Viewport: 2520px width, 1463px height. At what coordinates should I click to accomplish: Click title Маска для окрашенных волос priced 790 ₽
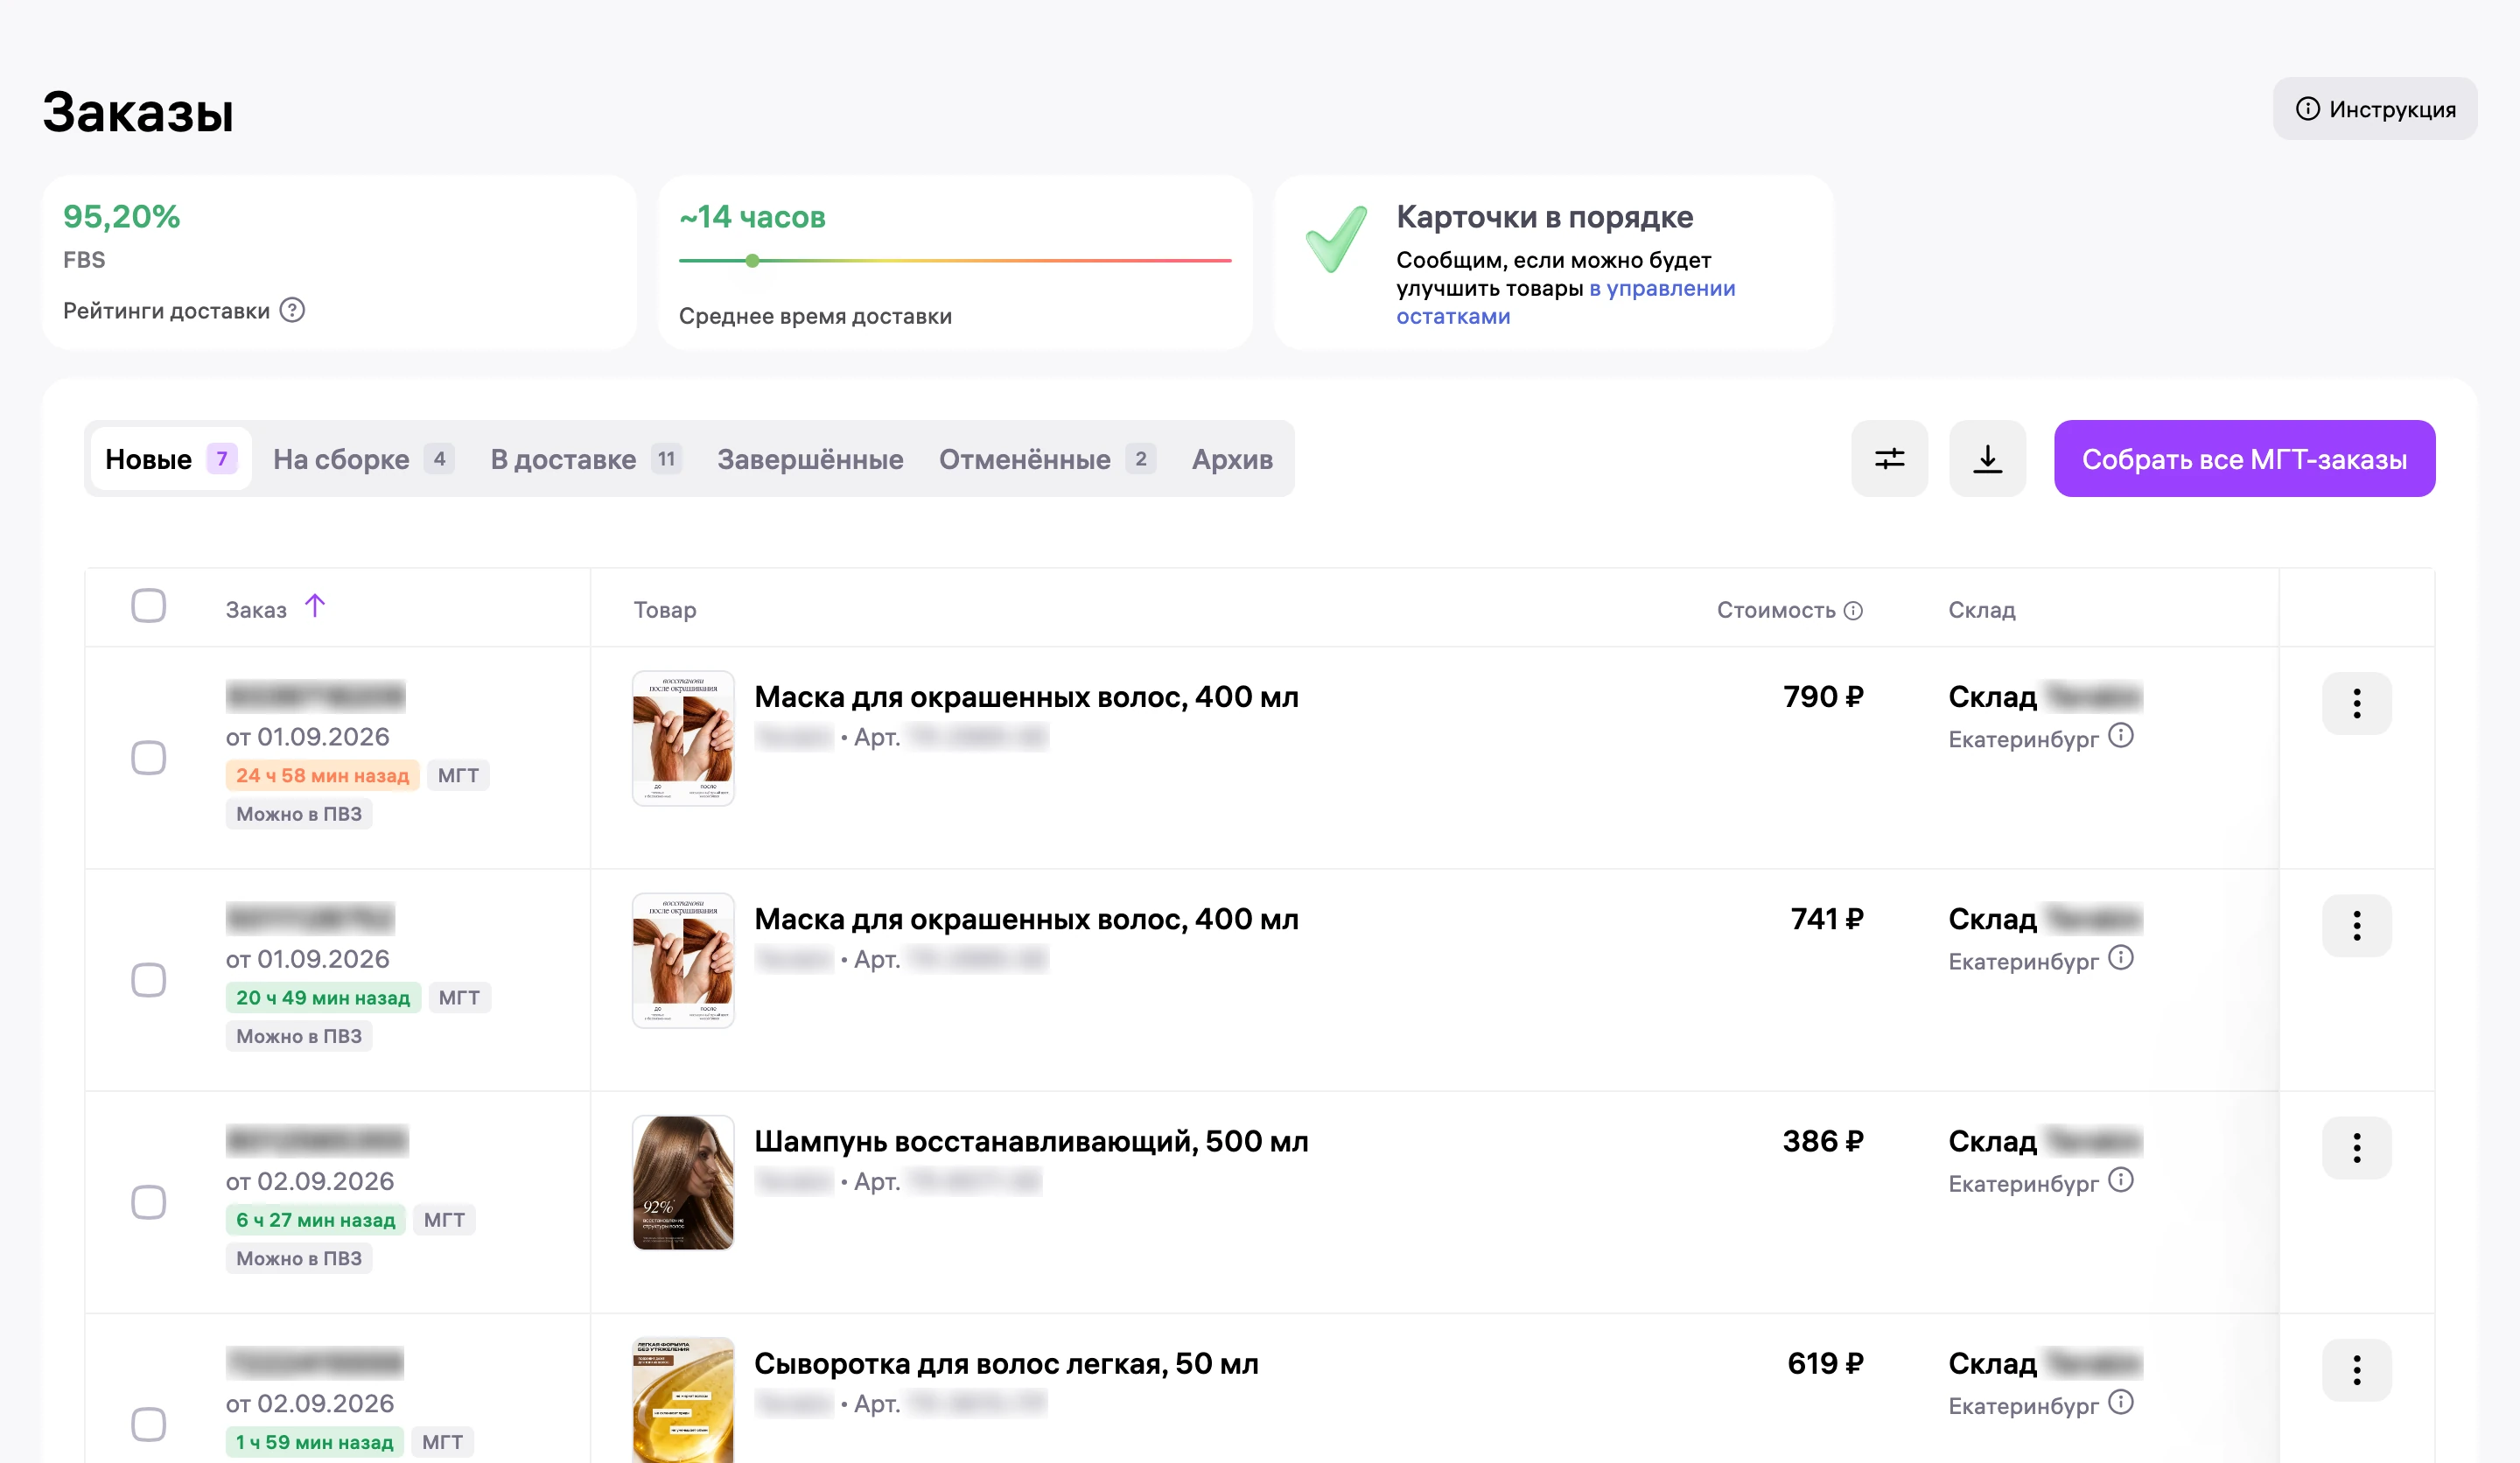pos(1026,697)
